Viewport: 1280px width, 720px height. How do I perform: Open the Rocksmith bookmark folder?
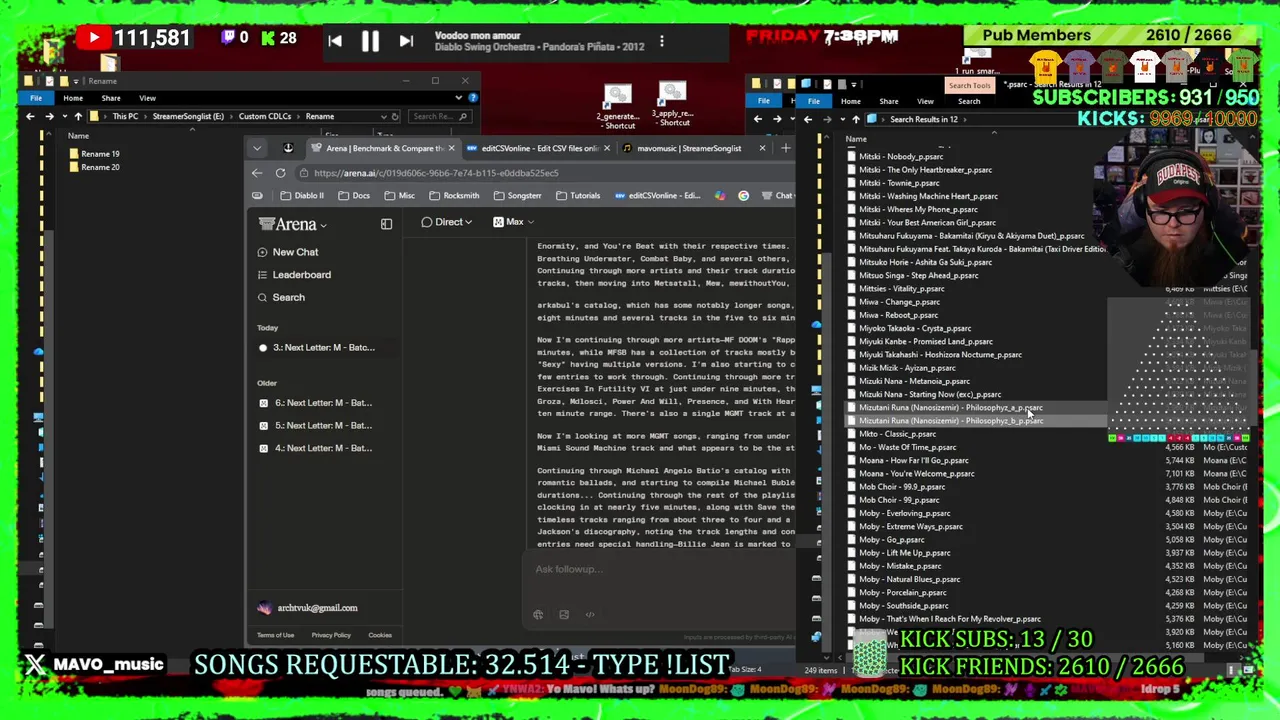tap(454, 196)
